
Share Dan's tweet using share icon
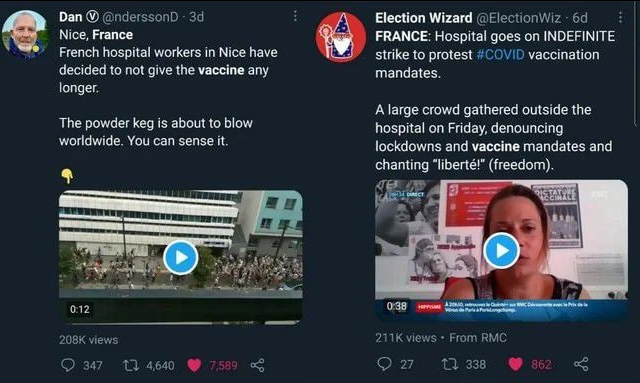click(x=257, y=365)
